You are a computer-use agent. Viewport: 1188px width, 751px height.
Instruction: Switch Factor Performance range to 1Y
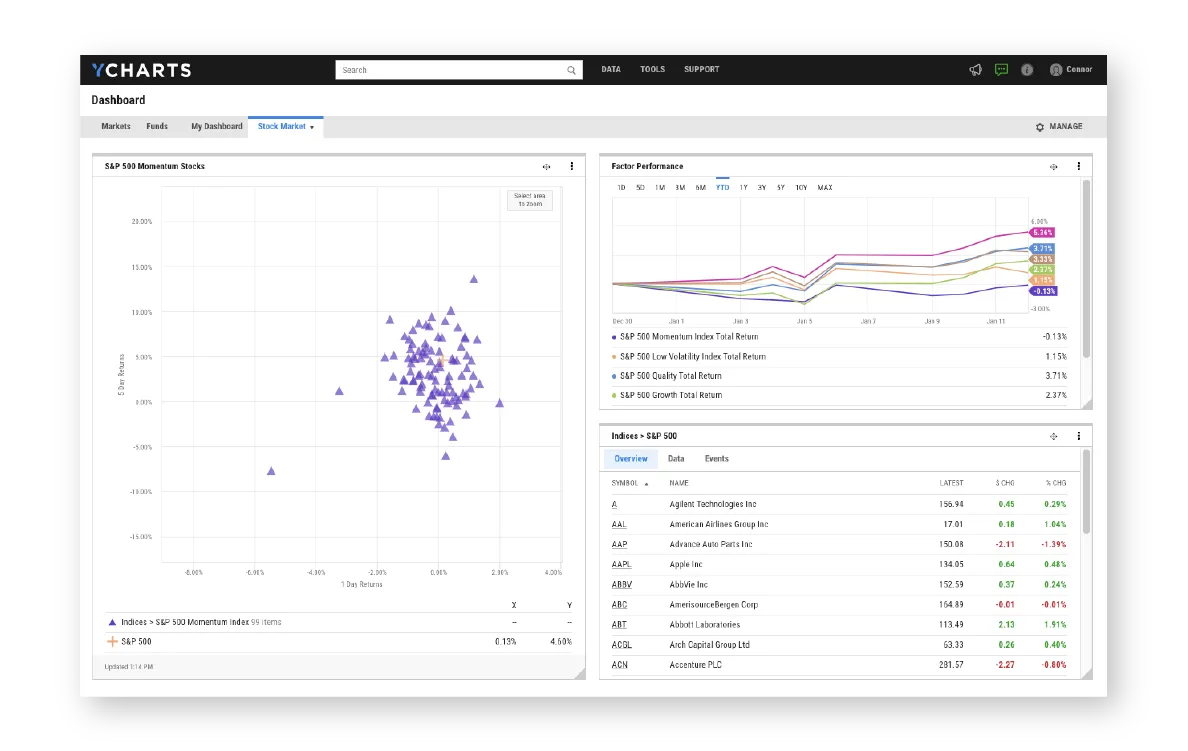(x=742, y=187)
